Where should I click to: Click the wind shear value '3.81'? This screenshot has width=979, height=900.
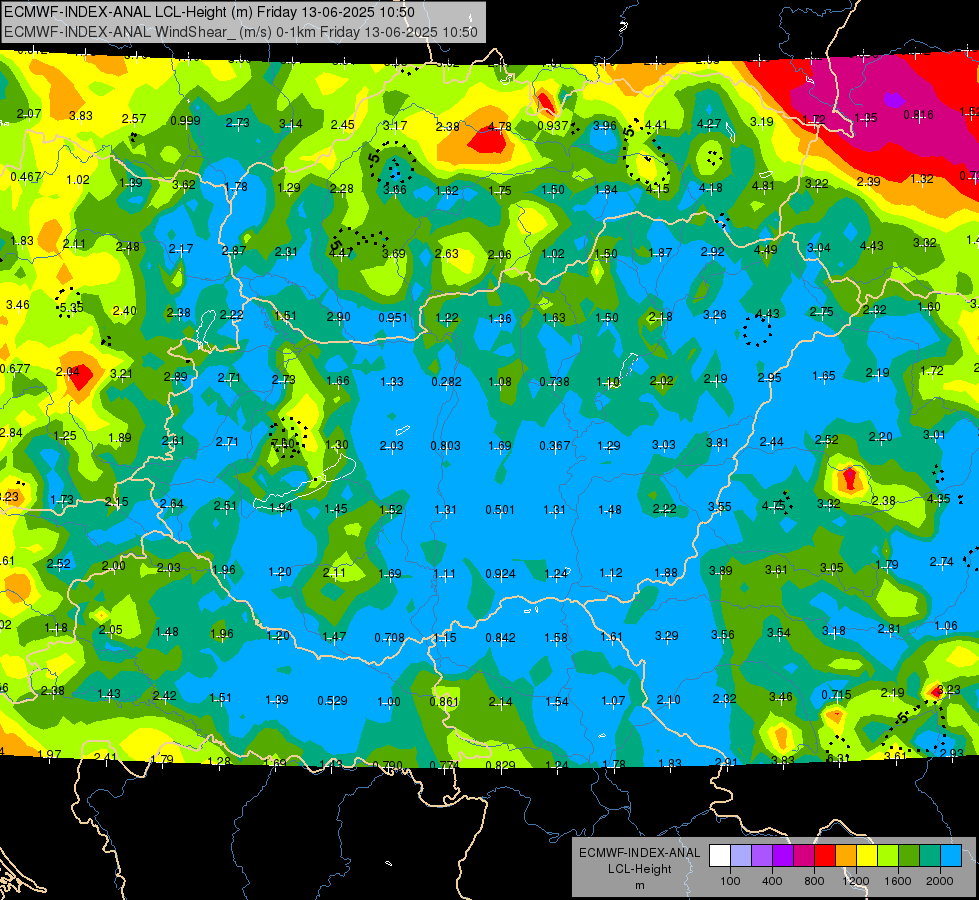[717, 442]
